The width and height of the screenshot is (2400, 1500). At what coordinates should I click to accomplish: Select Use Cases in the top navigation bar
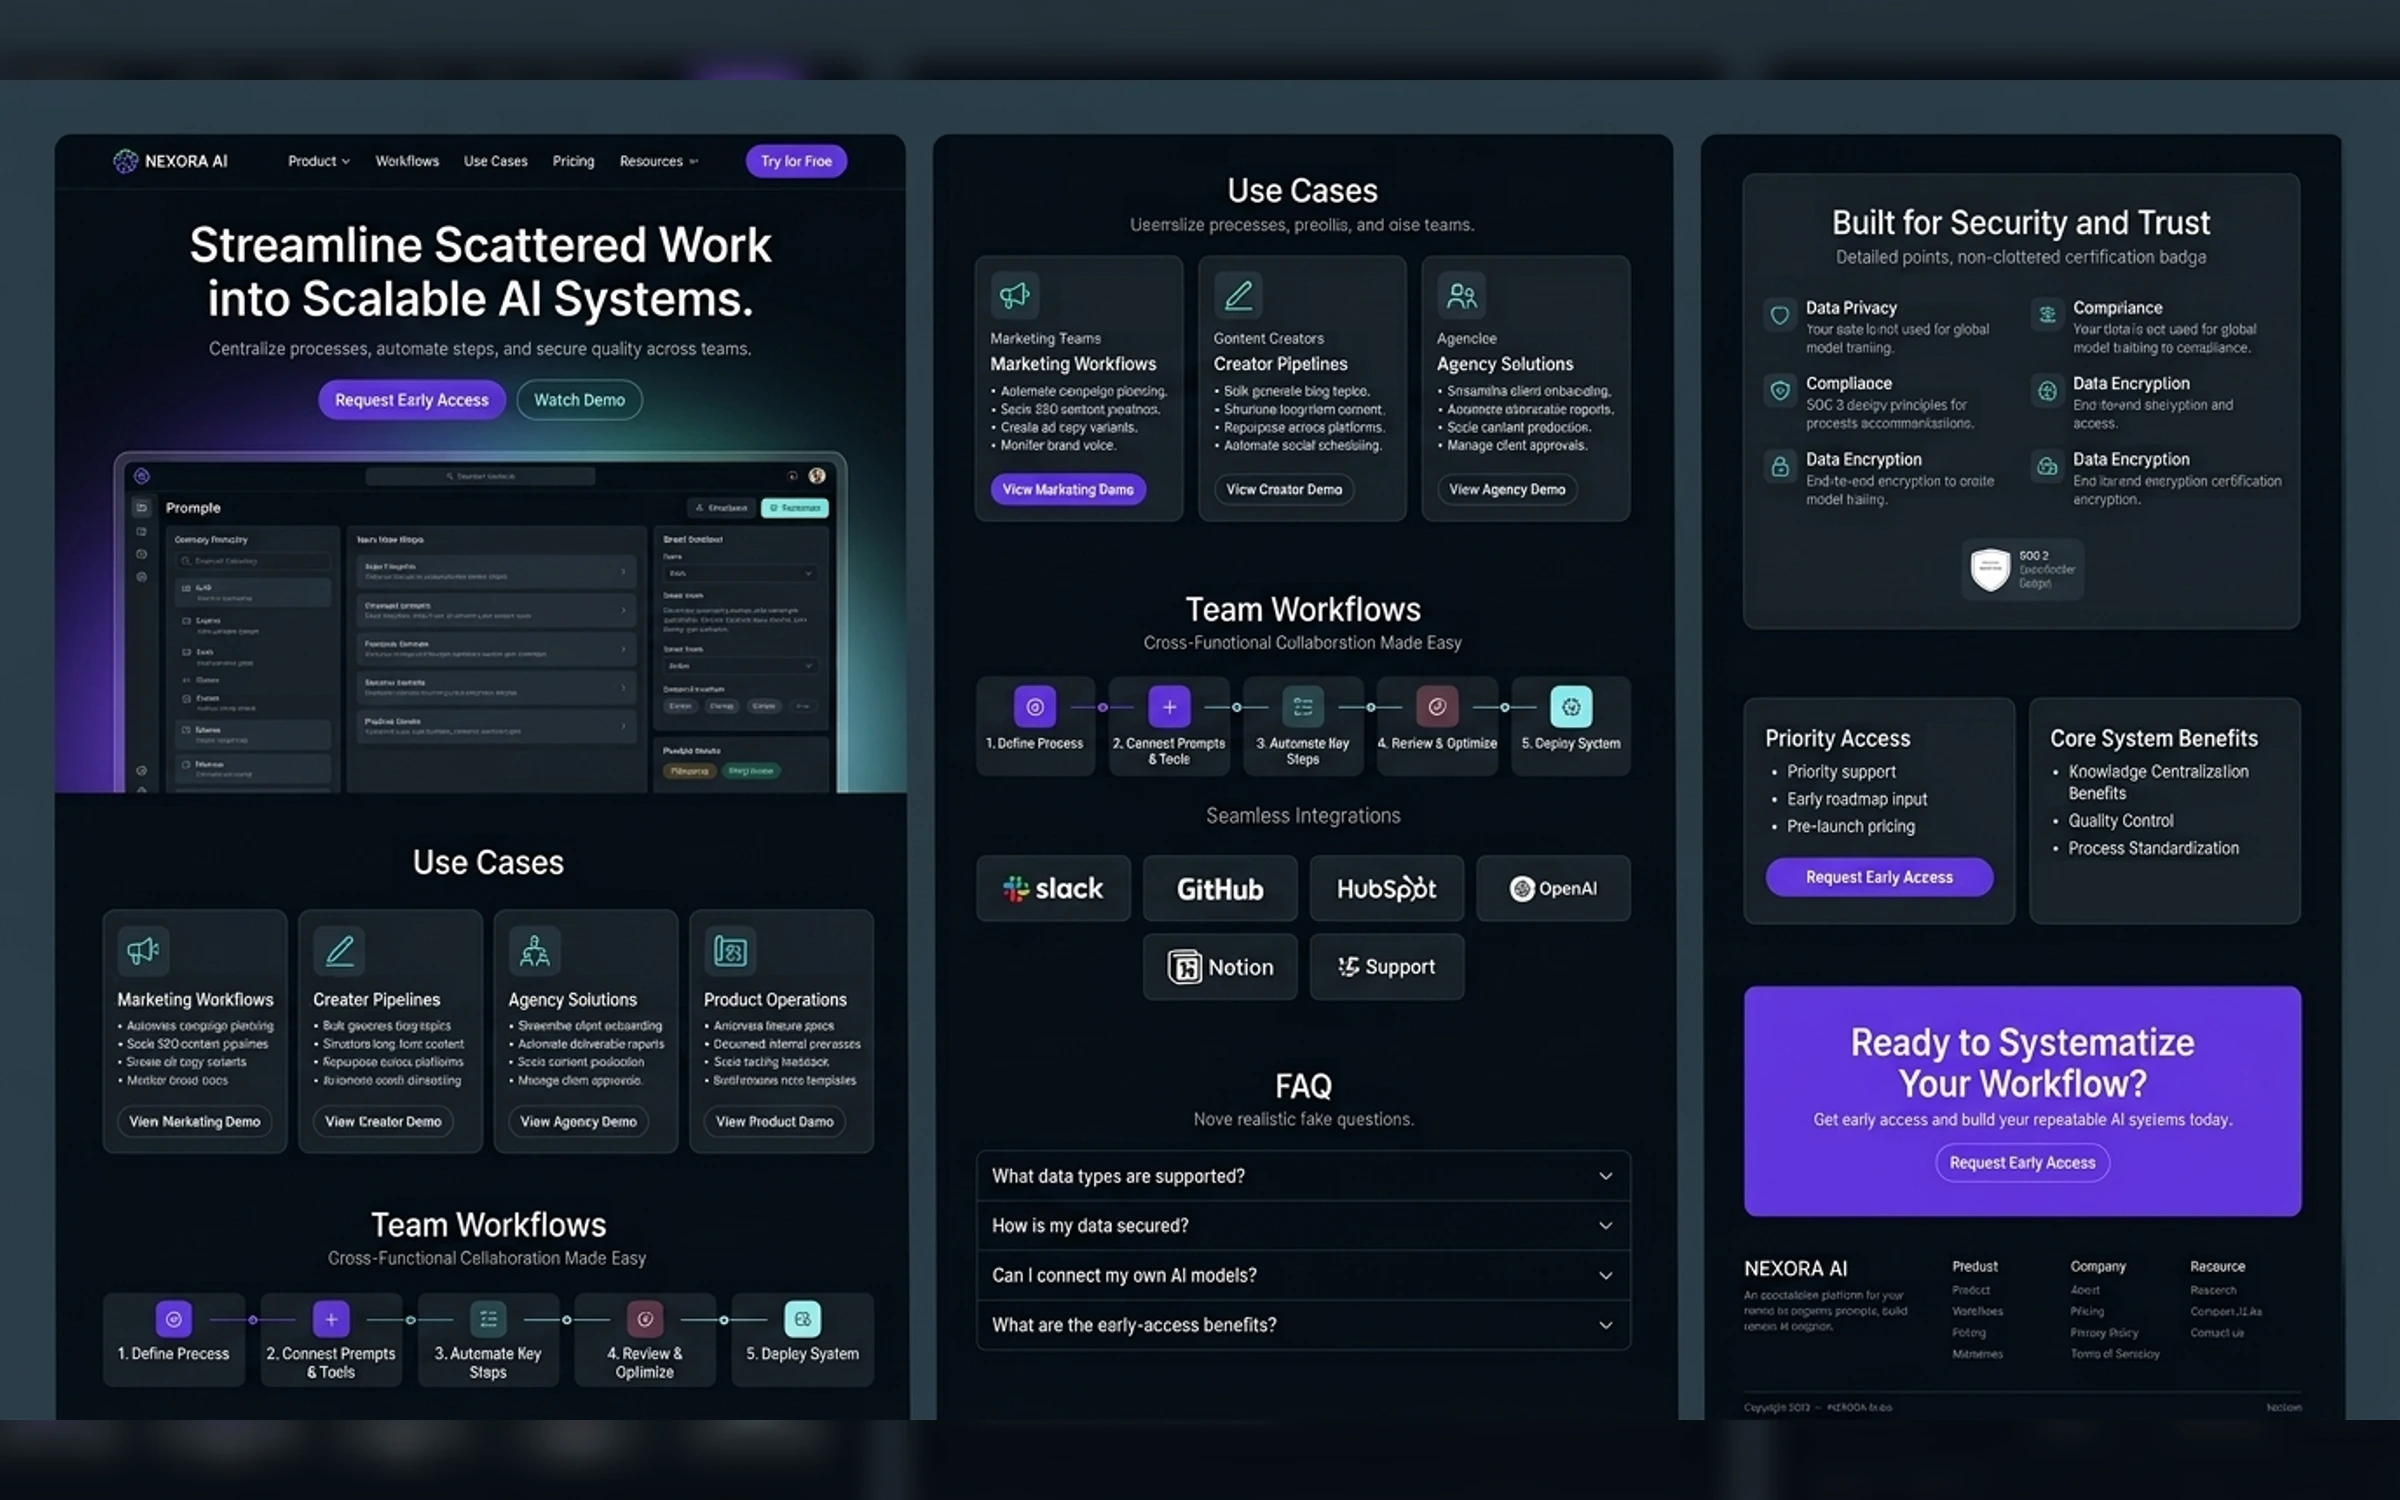click(495, 161)
